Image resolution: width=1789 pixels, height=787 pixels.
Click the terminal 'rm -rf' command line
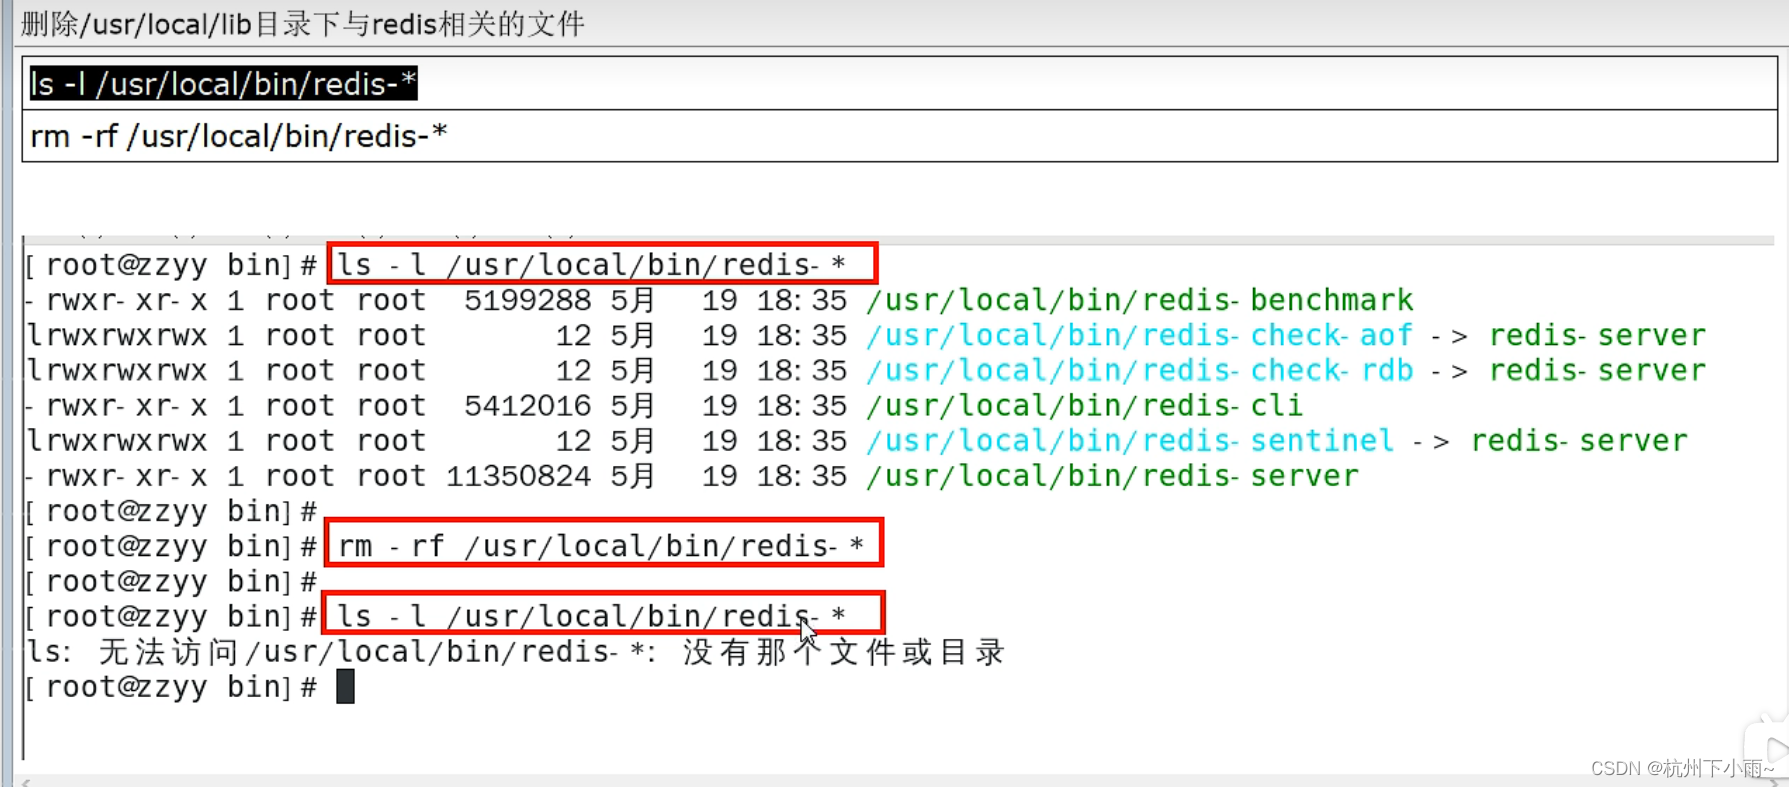coord(601,546)
